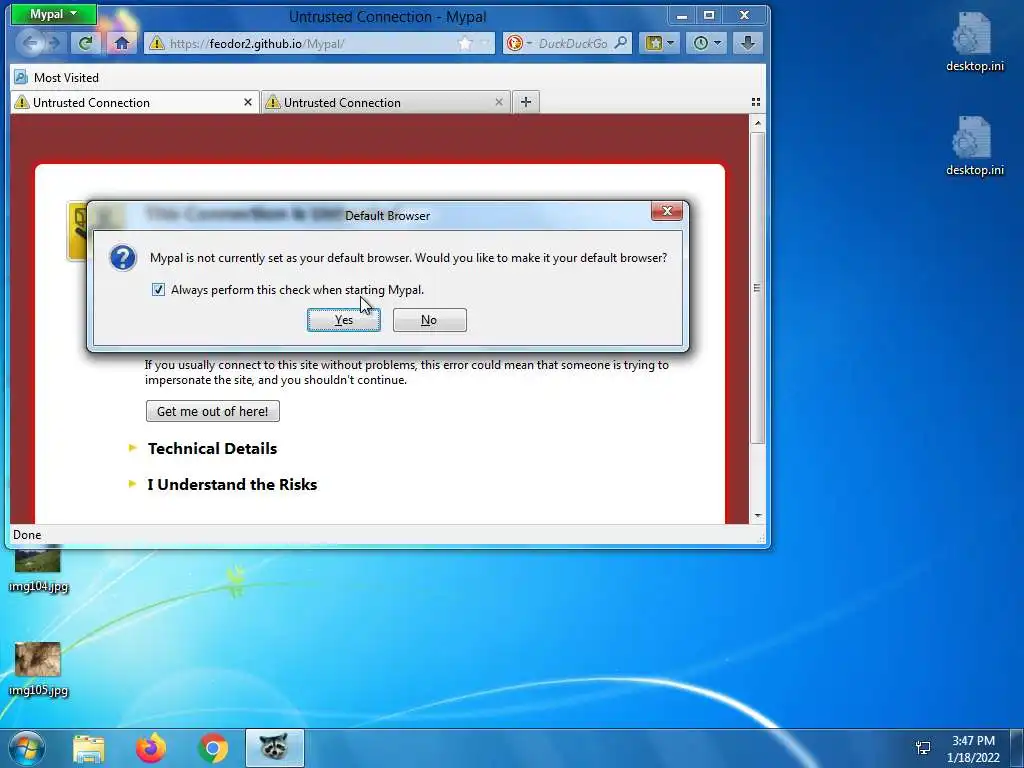Select the img105.jpg desktop thumbnail
This screenshot has height=768, width=1024.
coord(39,669)
